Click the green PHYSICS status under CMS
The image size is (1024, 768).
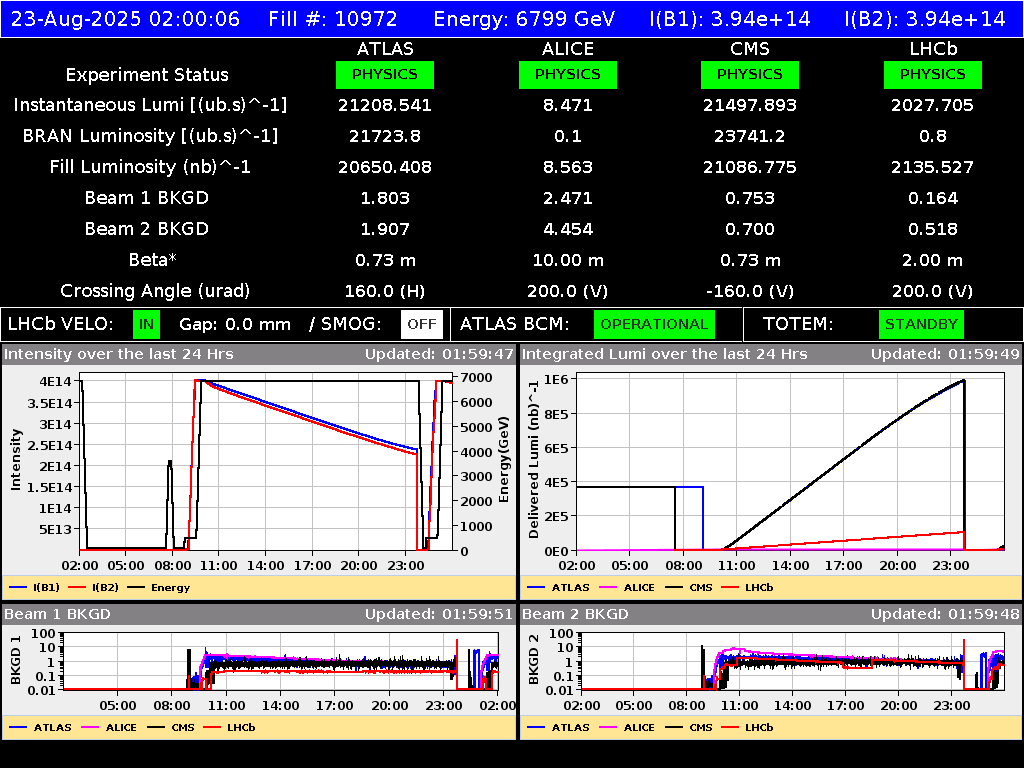750,74
